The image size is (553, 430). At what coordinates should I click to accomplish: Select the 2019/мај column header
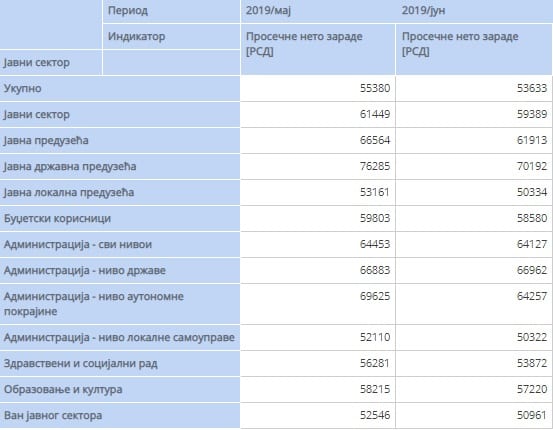(x=318, y=11)
